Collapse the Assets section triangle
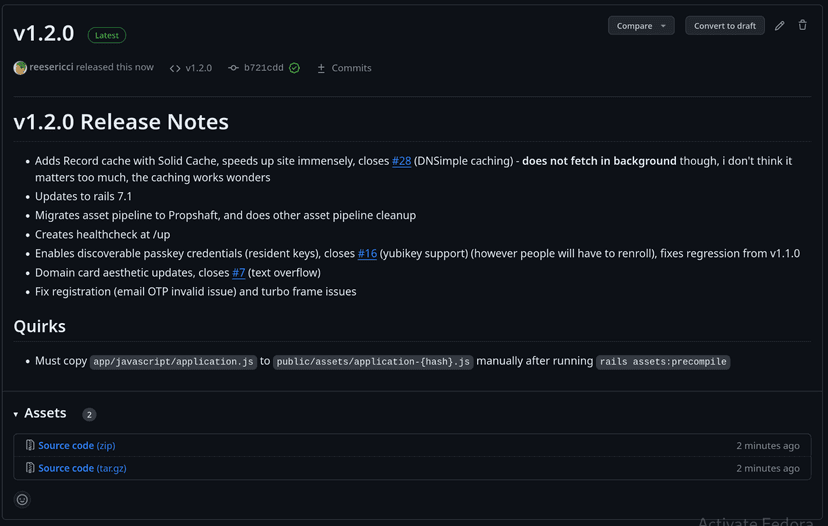 [x=16, y=414]
